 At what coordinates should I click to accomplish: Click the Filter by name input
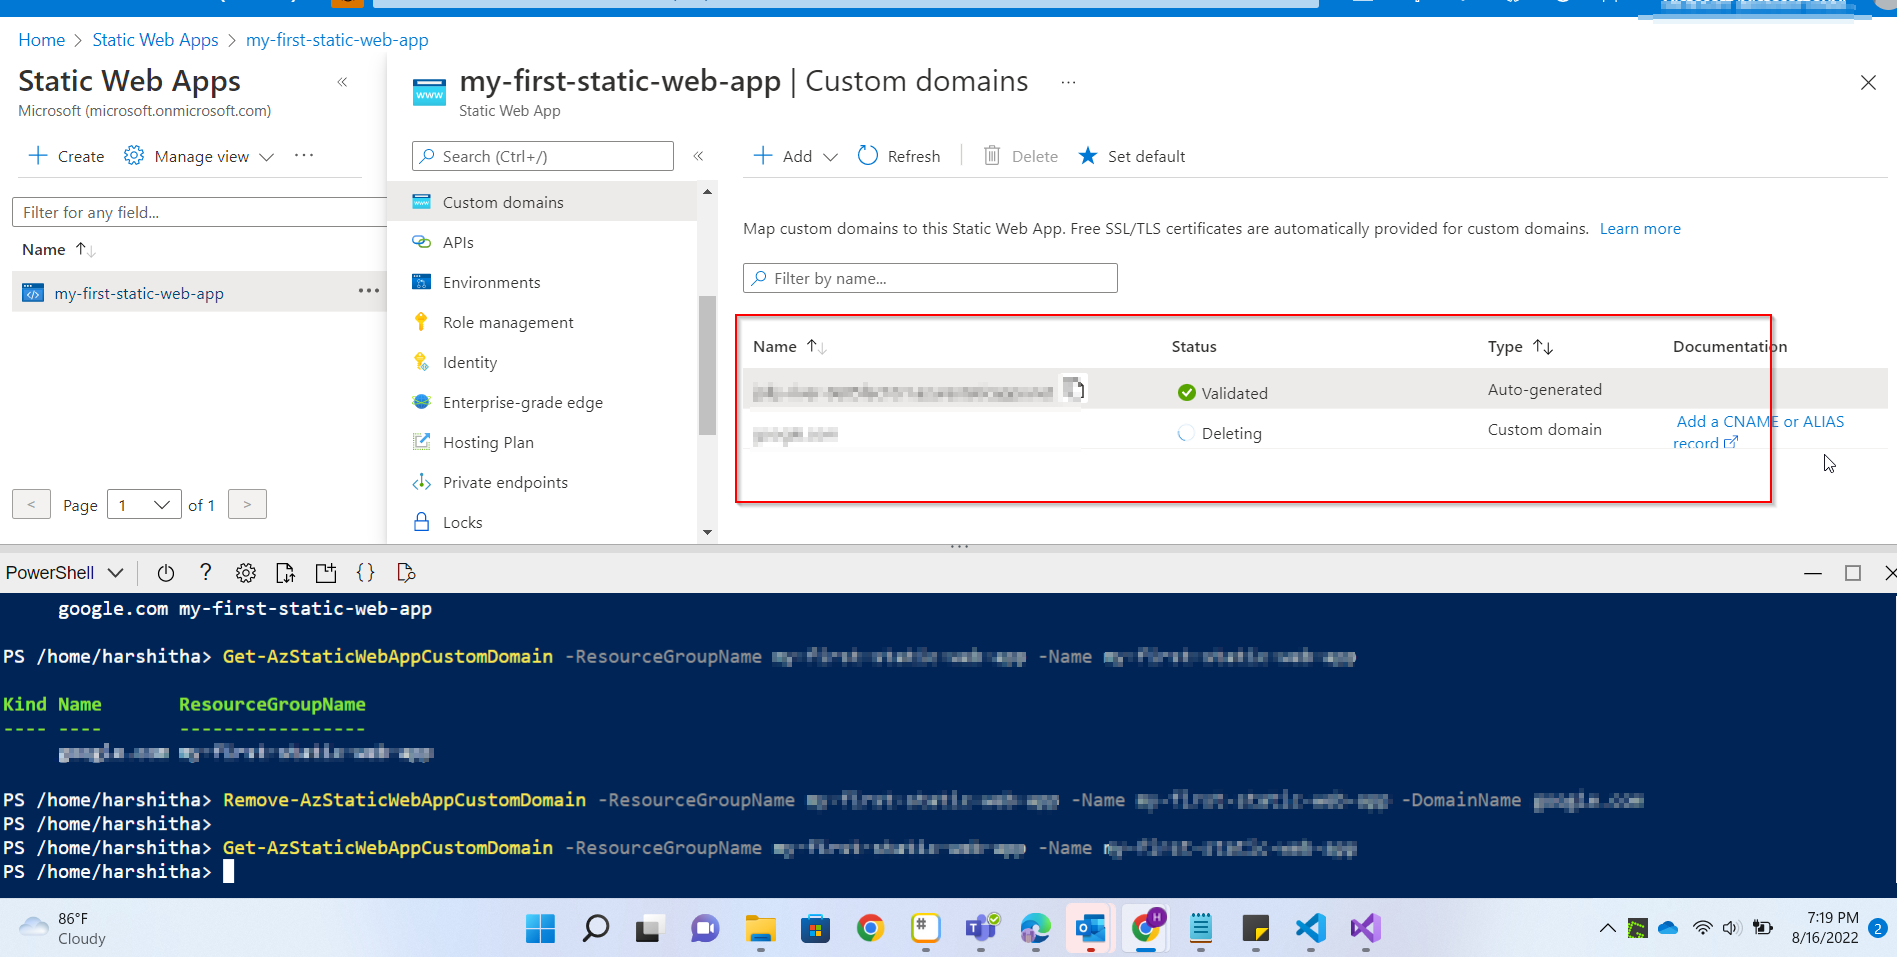coord(930,278)
